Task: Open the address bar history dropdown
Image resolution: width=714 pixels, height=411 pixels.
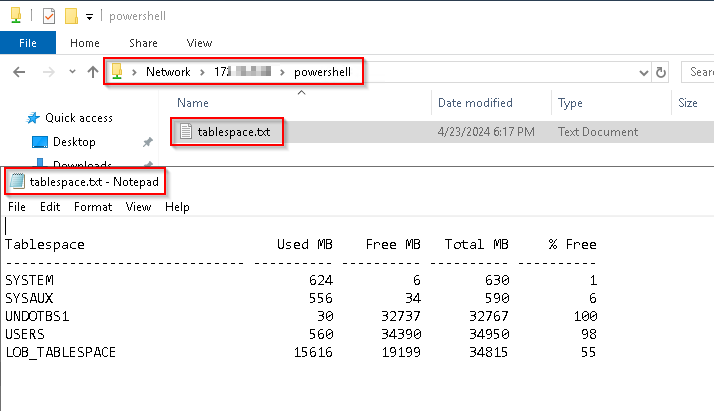Action: click(x=643, y=72)
